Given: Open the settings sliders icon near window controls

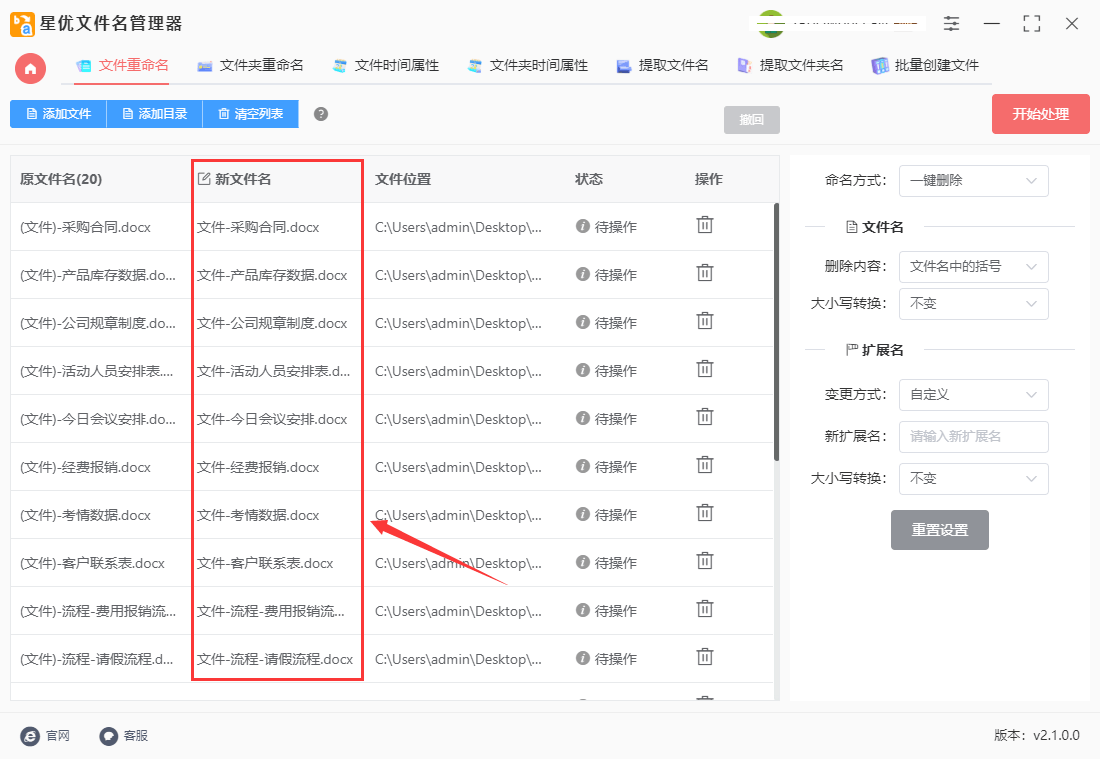Looking at the screenshot, I should (950, 23).
